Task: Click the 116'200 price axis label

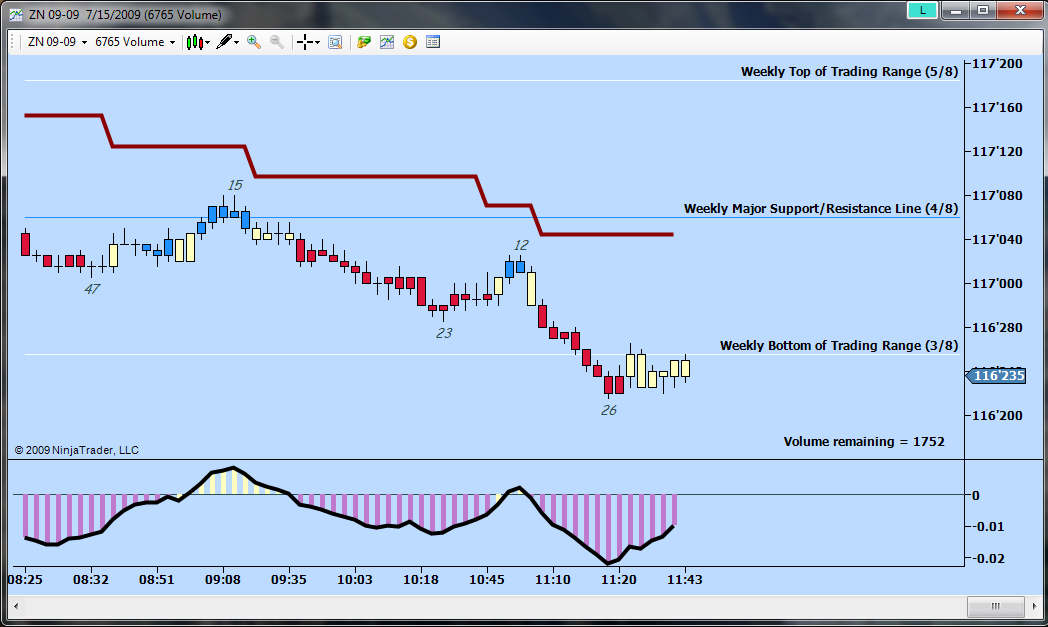Action: (x=997, y=415)
